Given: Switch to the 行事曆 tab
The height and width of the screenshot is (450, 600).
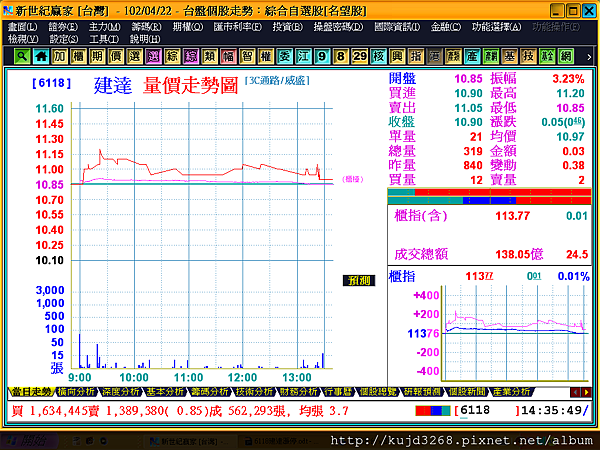Looking at the screenshot, I should coord(338,392).
